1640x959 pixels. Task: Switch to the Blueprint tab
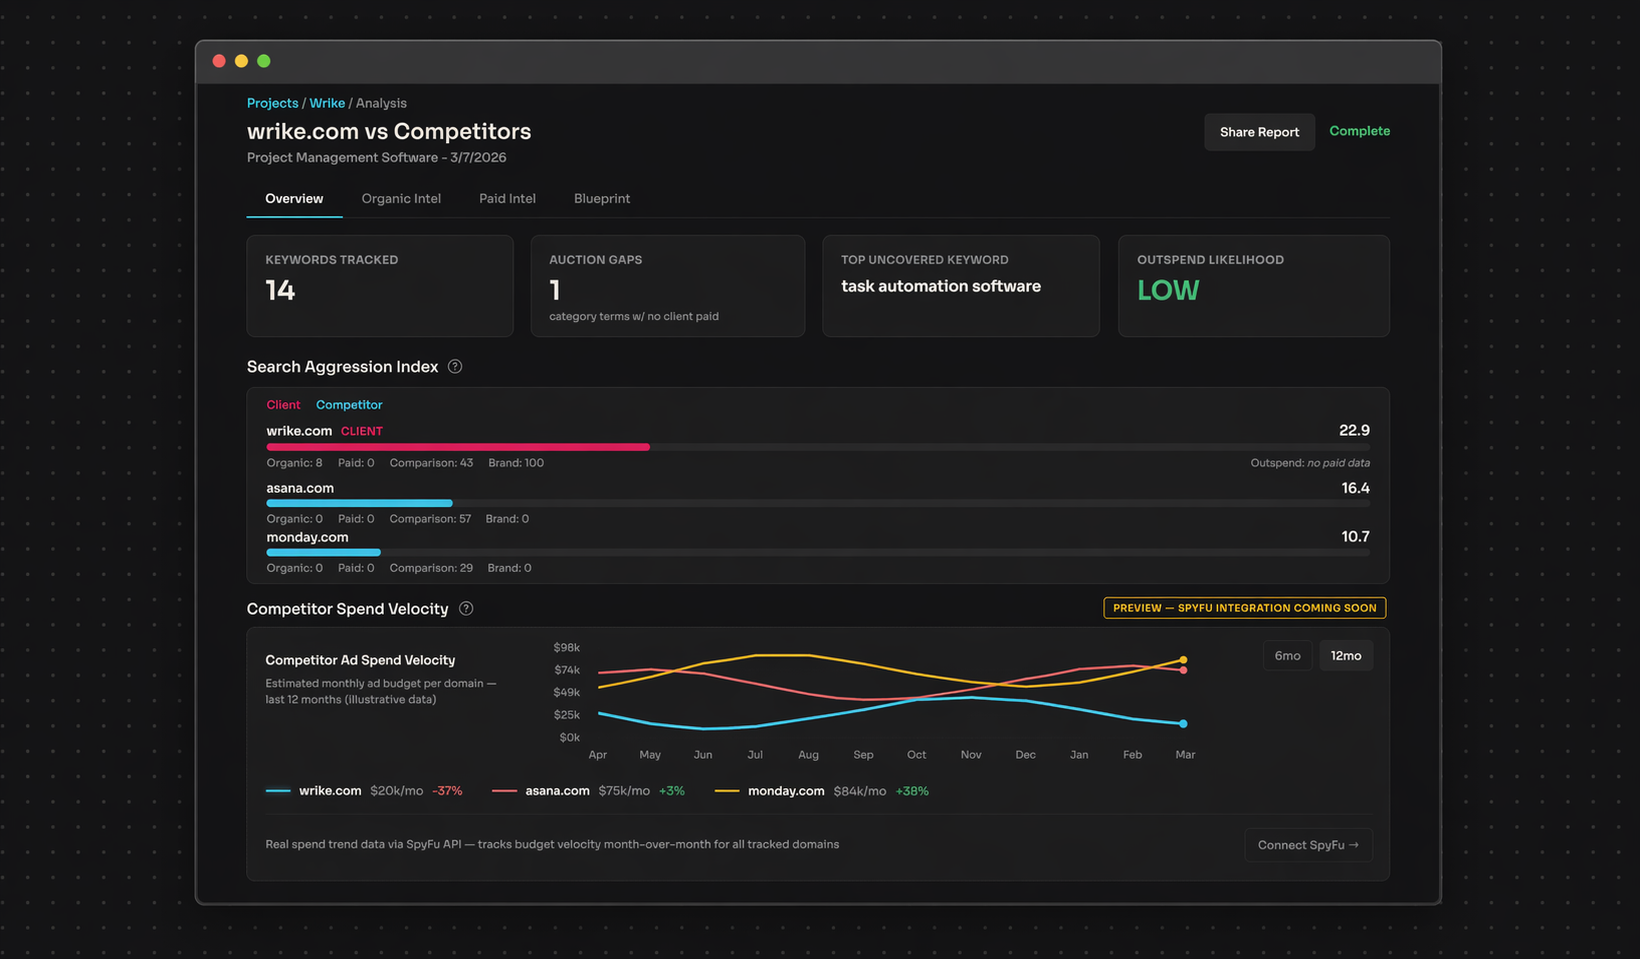click(601, 198)
